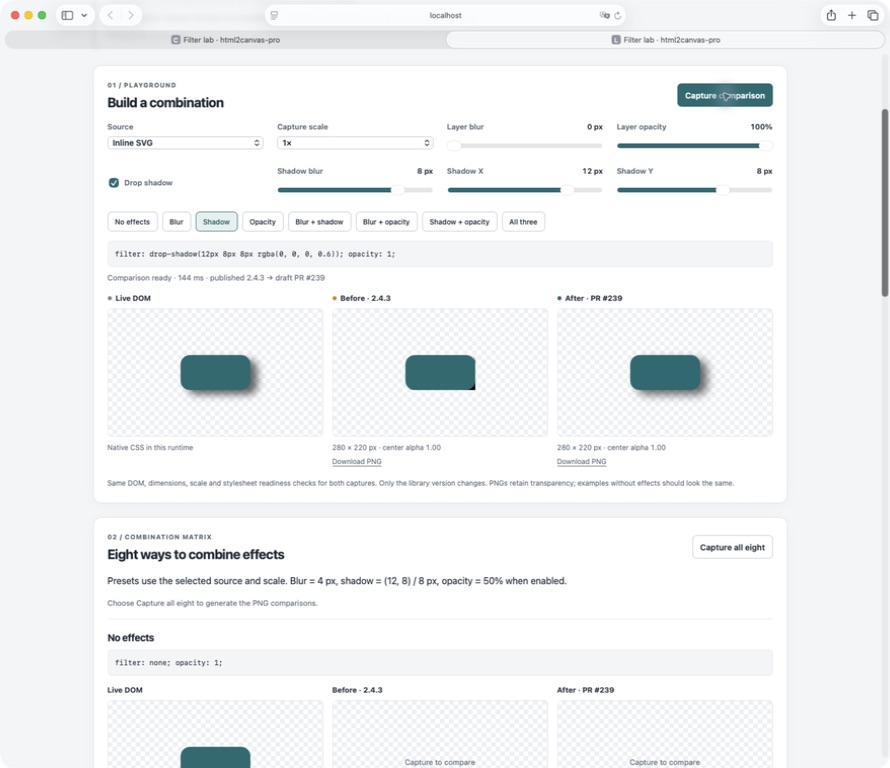The image size is (890, 768).
Task: Select the Blur + shadow preset
Action: [319, 222]
